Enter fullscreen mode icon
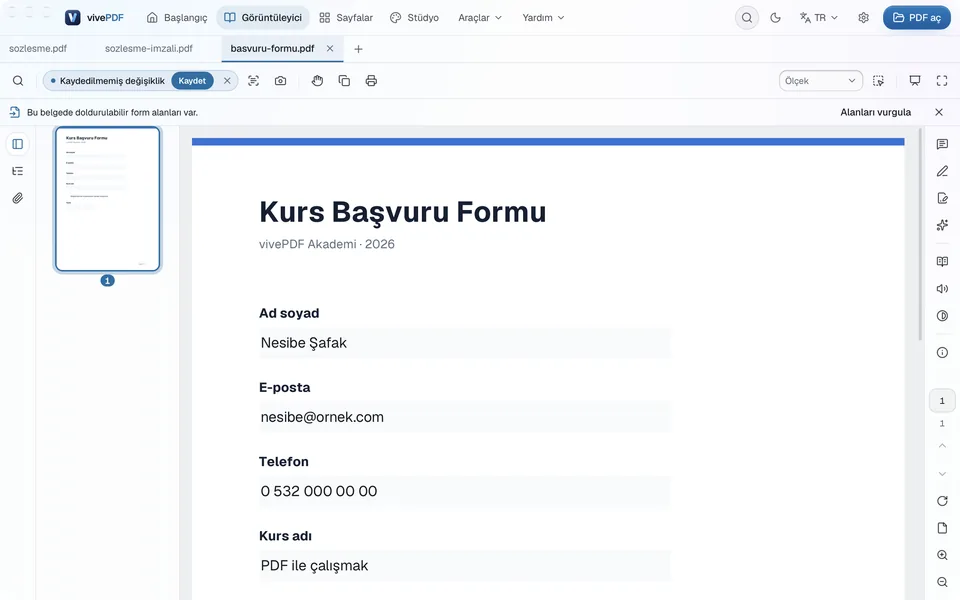 [x=942, y=81]
